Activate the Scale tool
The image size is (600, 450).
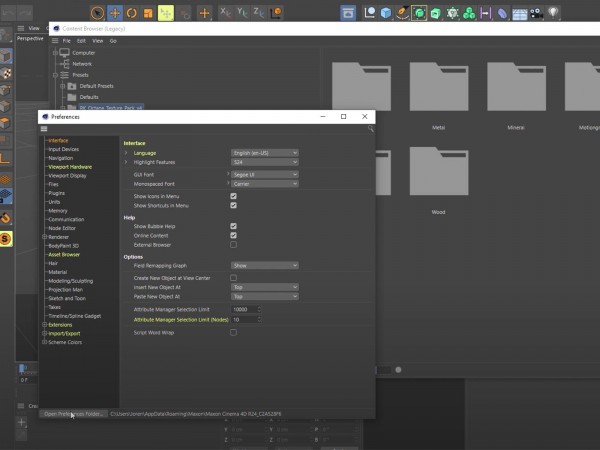click(x=148, y=13)
